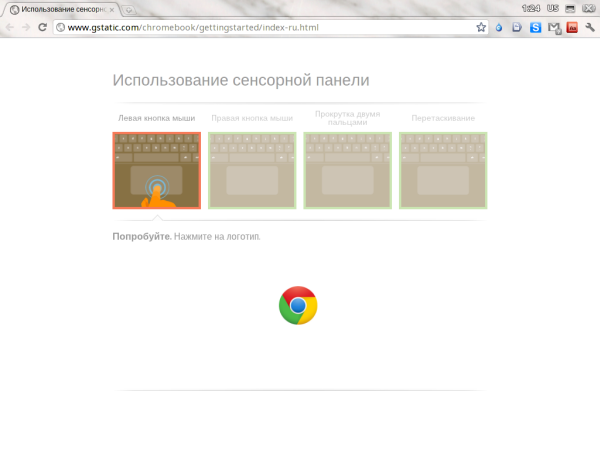Open the Skype extension icon

[535, 28]
